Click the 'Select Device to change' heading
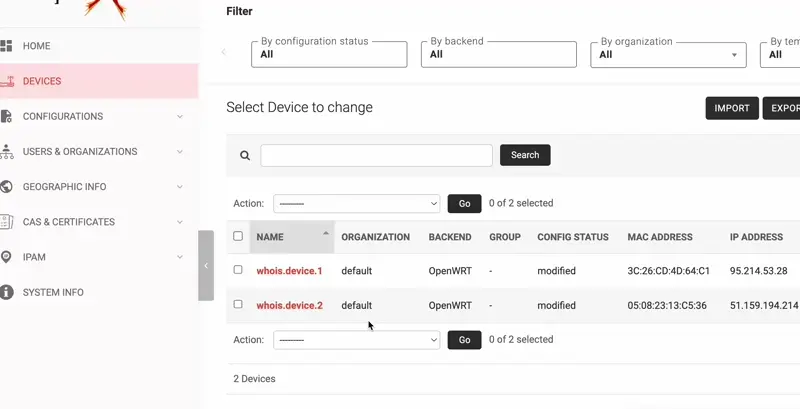The image size is (800, 409). [299, 108]
